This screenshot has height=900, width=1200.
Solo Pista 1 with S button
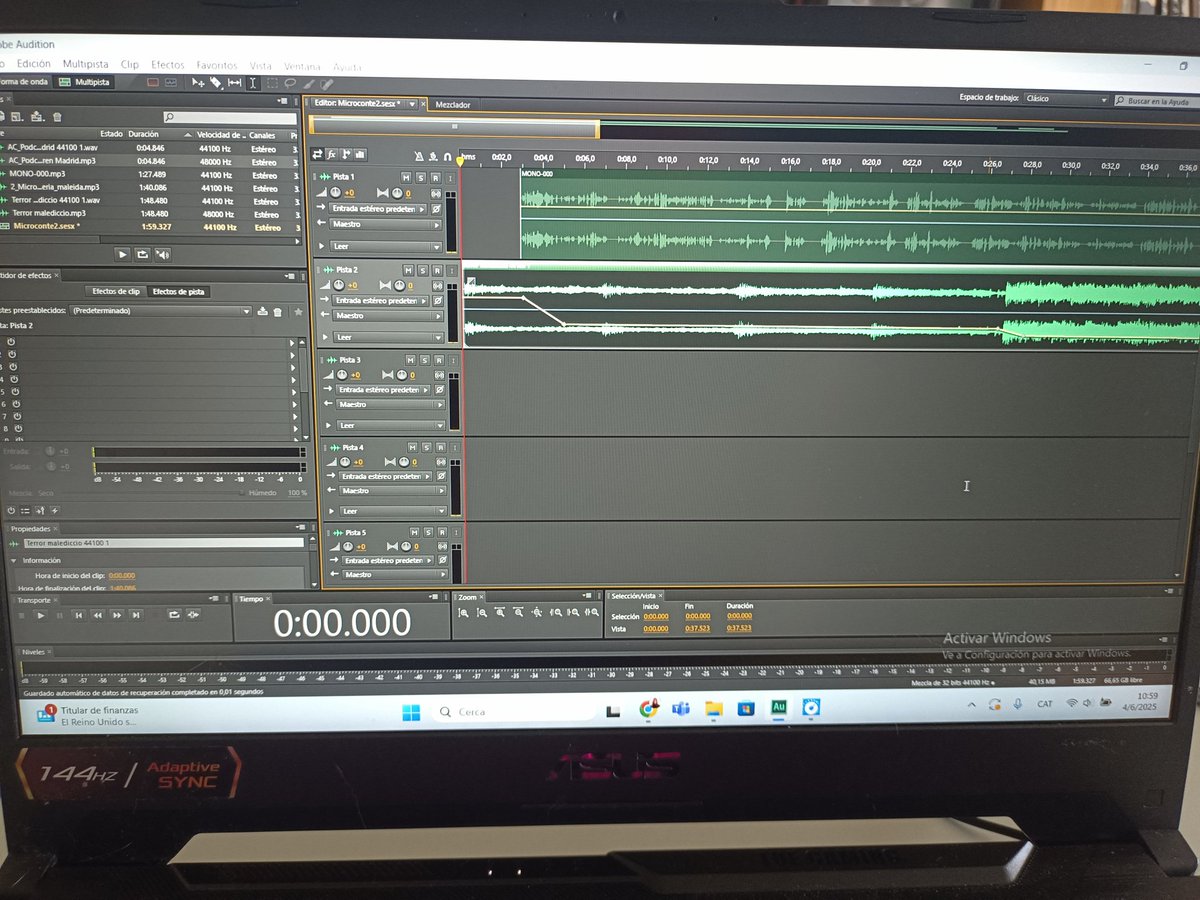pos(421,177)
